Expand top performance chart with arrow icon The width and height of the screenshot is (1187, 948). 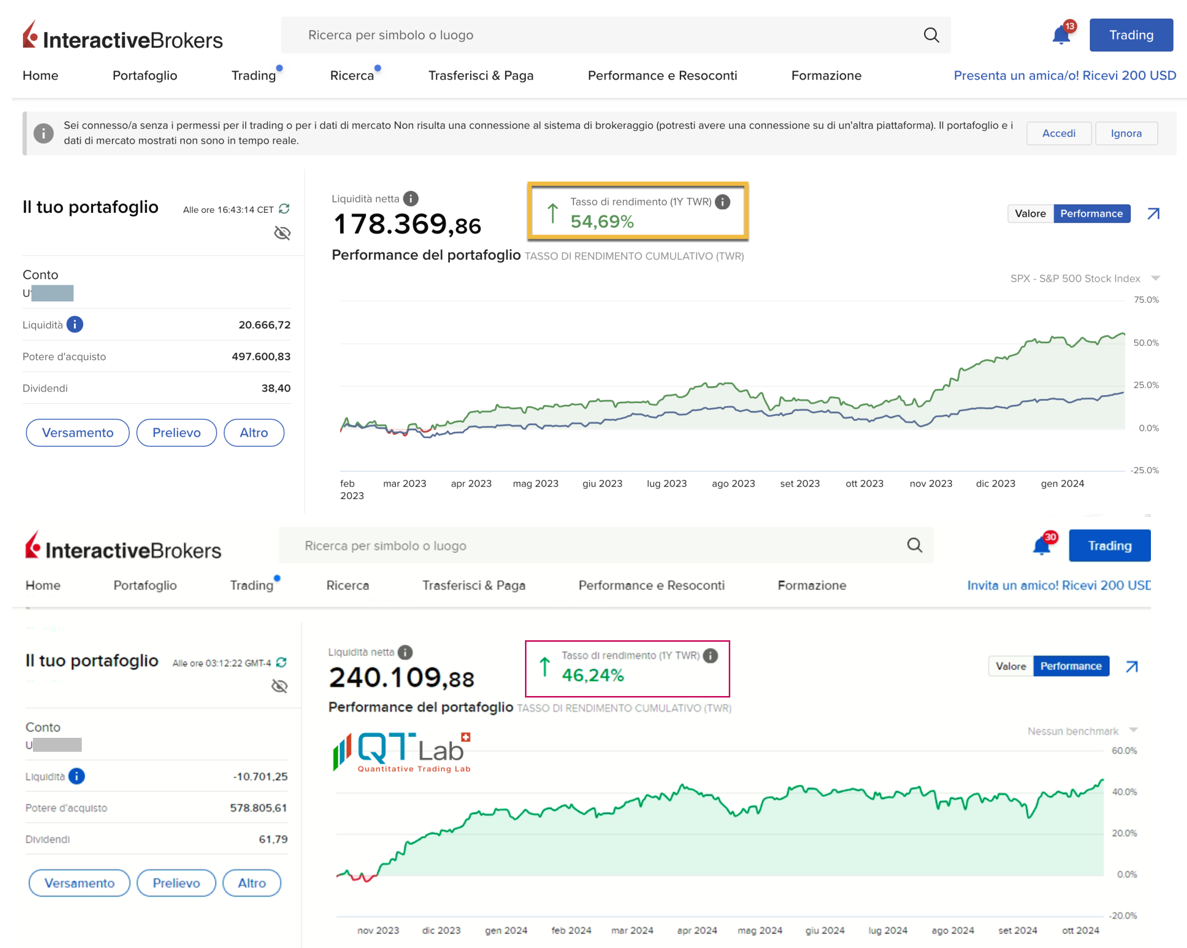click(x=1153, y=214)
